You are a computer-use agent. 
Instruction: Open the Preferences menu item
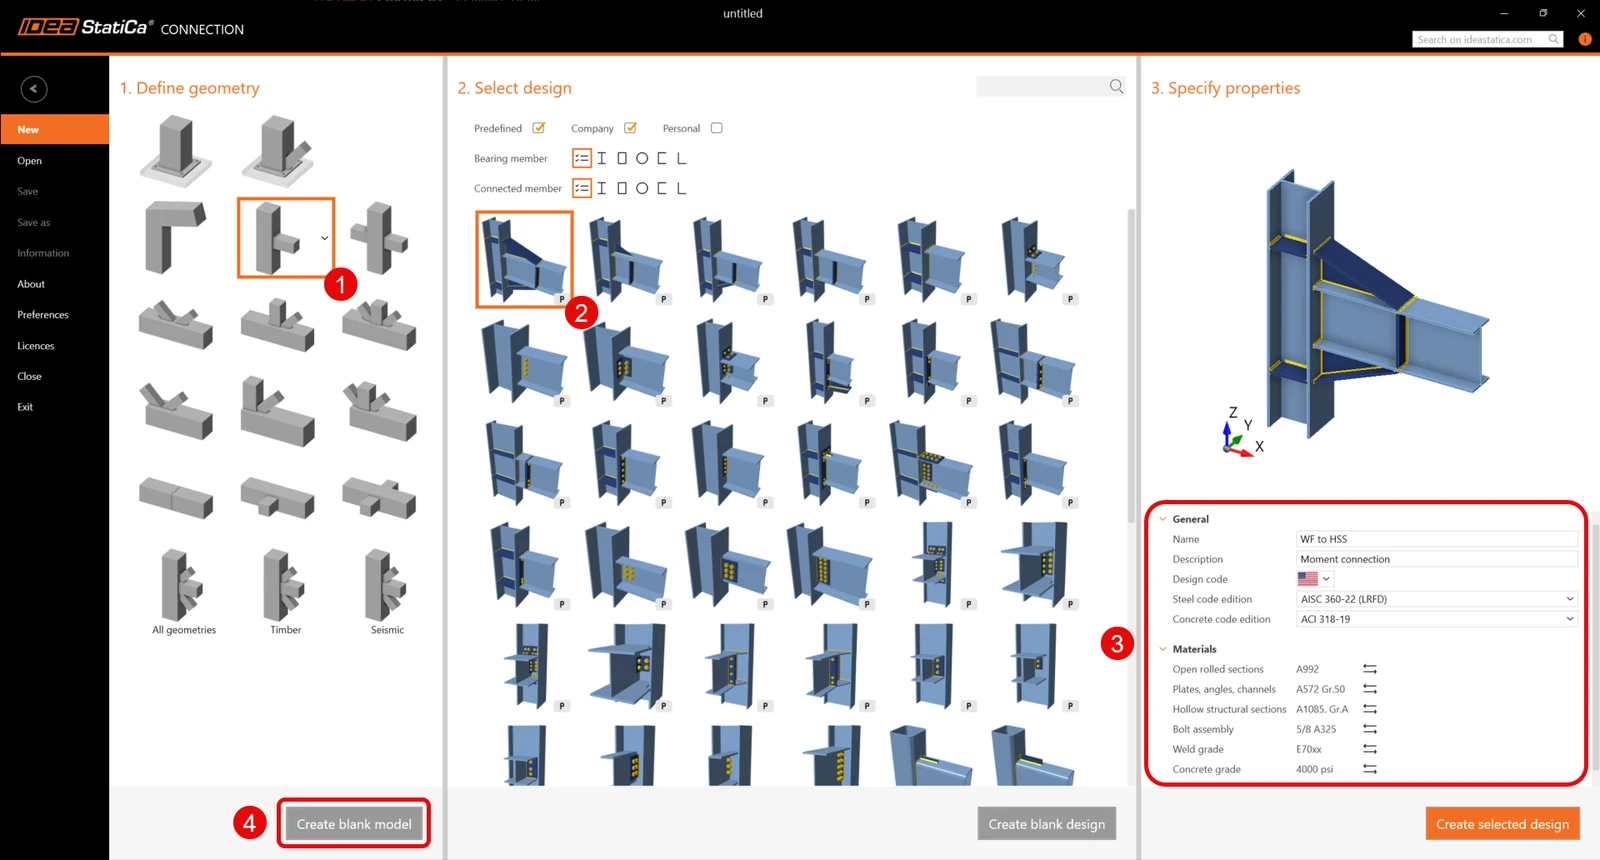pyautogui.click(x=43, y=315)
